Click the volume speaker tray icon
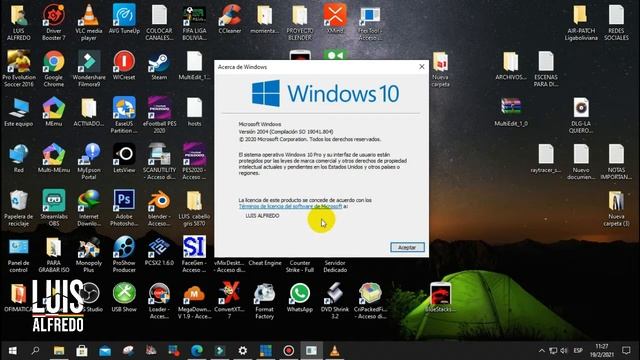Screen dimensions: 640x360 pyautogui.click(x=564, y=351)
